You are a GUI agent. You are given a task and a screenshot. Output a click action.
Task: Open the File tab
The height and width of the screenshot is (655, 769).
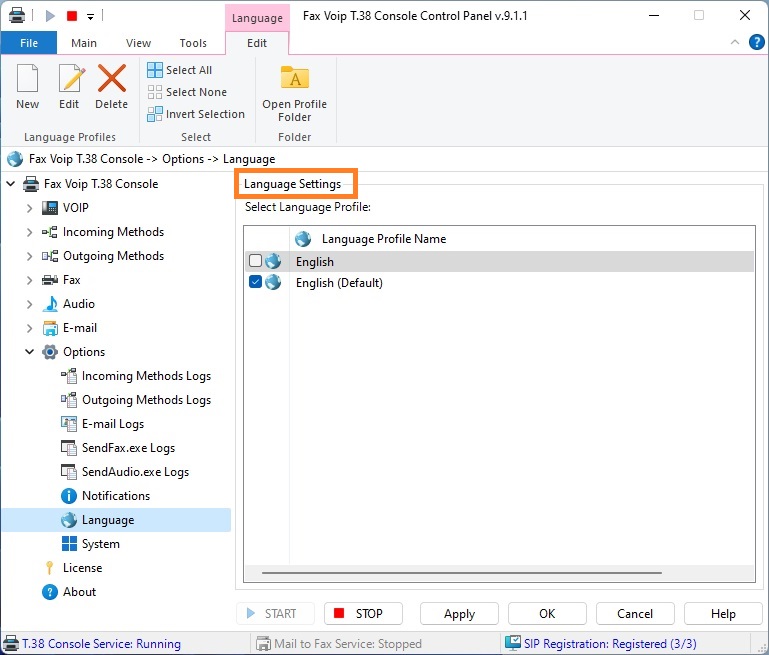pos(29,43)
